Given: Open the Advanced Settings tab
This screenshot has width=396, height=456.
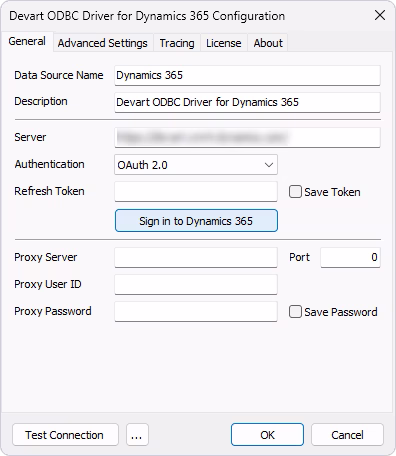Looking at the screenshot, I should [103, 43].
